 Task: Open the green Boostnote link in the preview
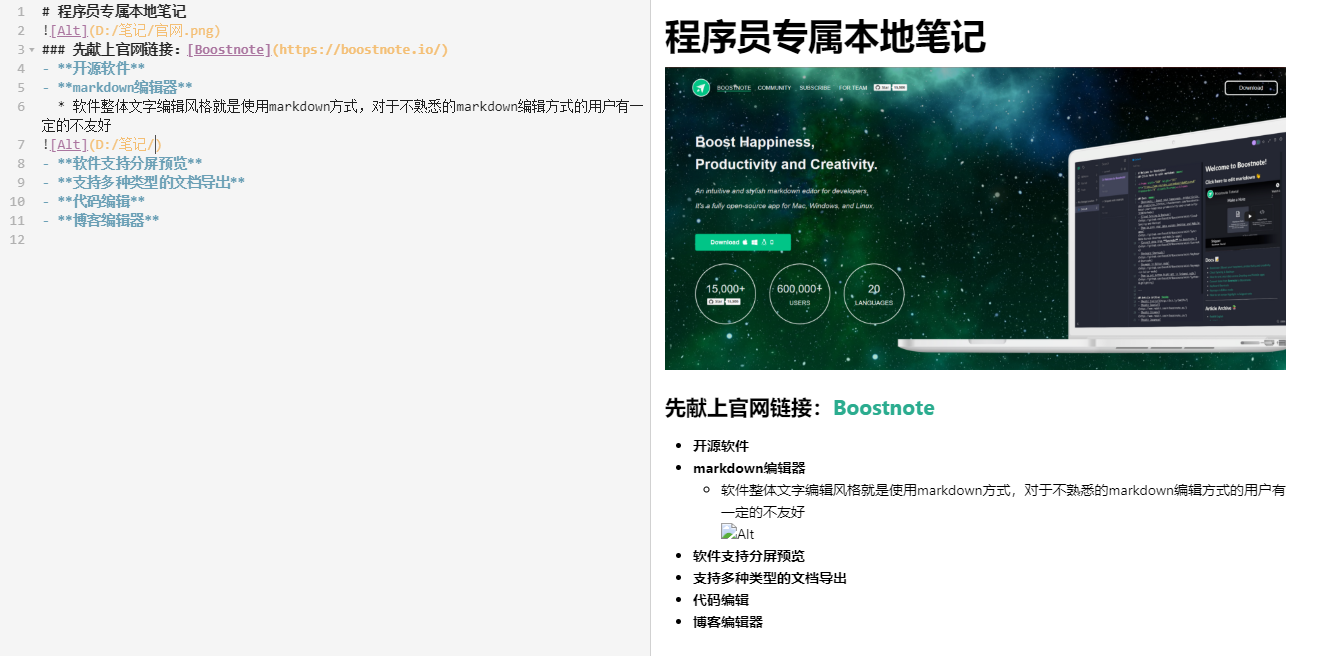(884, 408)
